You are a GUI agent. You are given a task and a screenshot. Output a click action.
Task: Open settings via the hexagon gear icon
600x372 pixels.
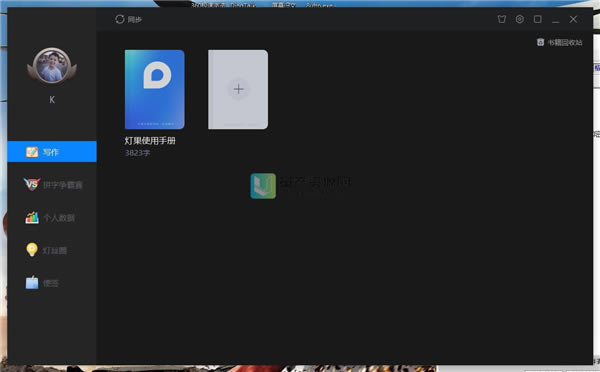pyautogui.click(x=520, y=19)
